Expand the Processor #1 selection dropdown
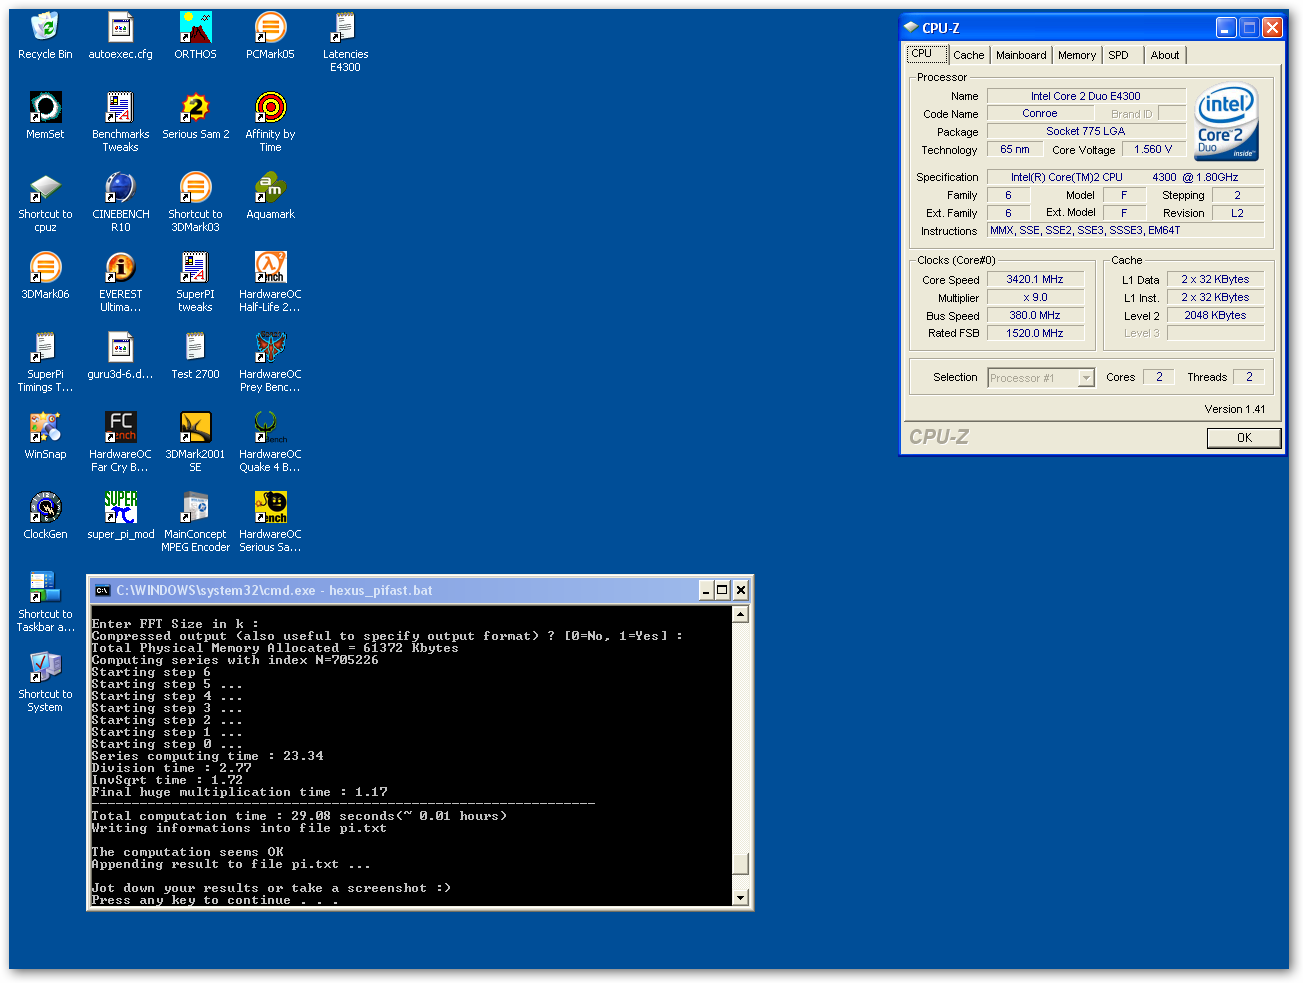This screenshot has width=1303, height=983. click(1086, 378)
